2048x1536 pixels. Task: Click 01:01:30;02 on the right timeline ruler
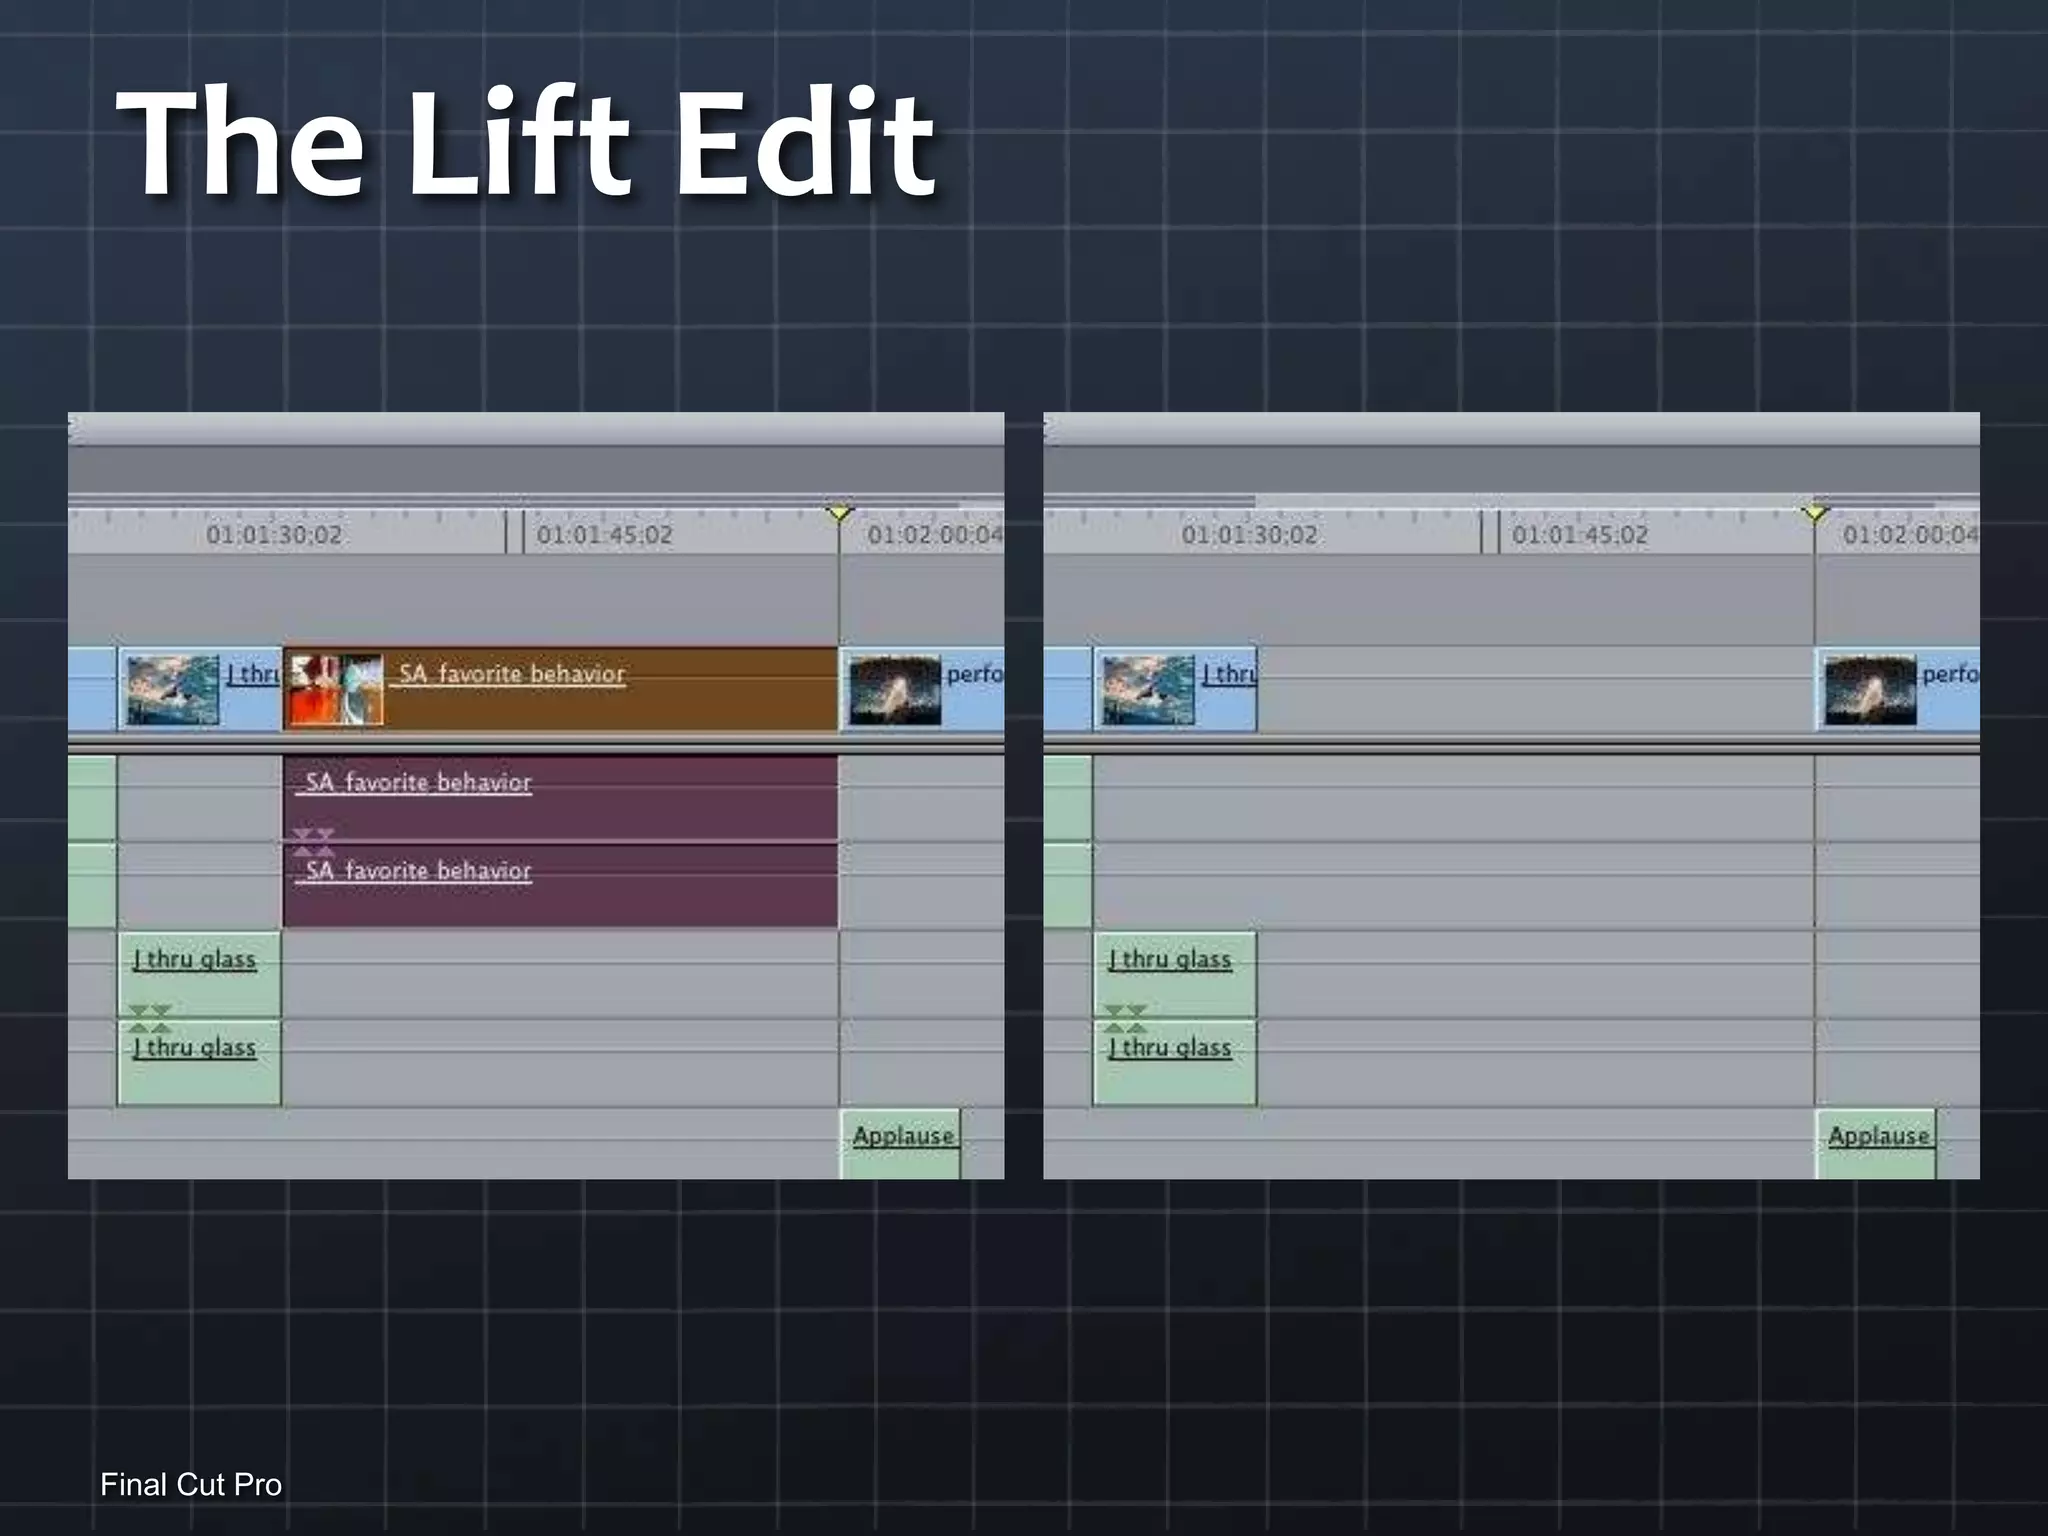[x=1249, y=535]
